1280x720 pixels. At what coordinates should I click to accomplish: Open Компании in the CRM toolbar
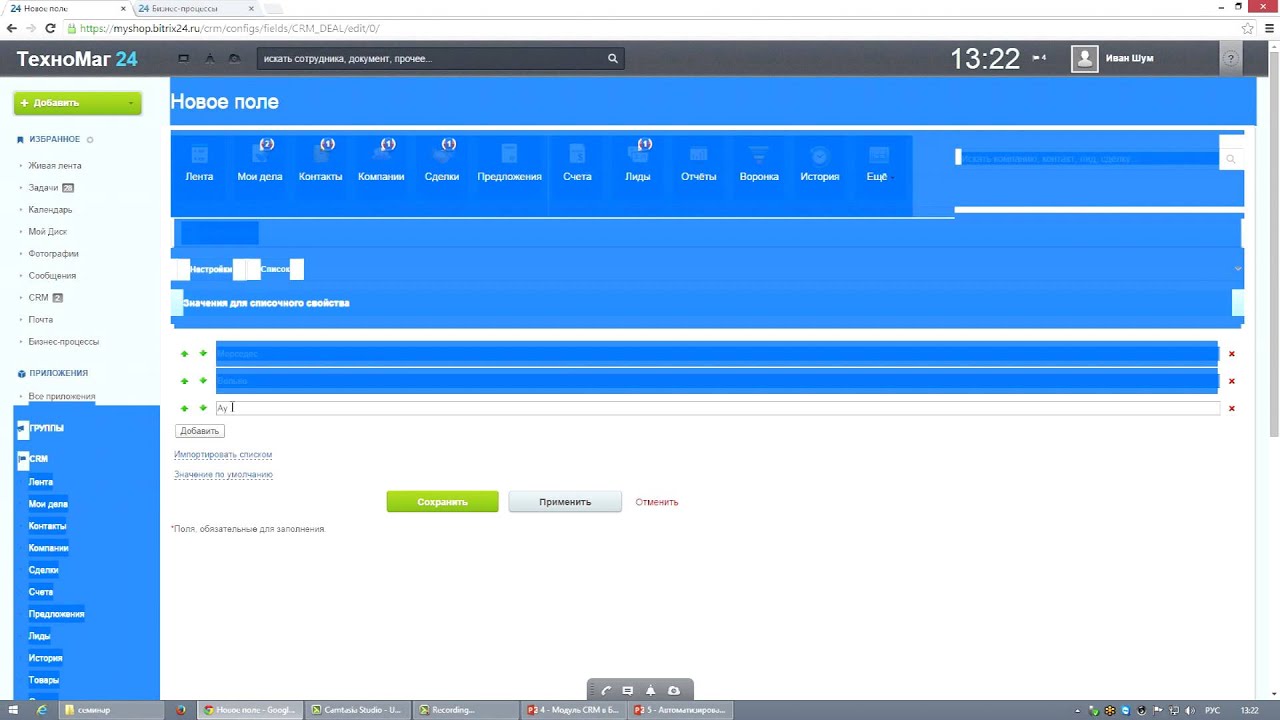[x=381, y=161]
